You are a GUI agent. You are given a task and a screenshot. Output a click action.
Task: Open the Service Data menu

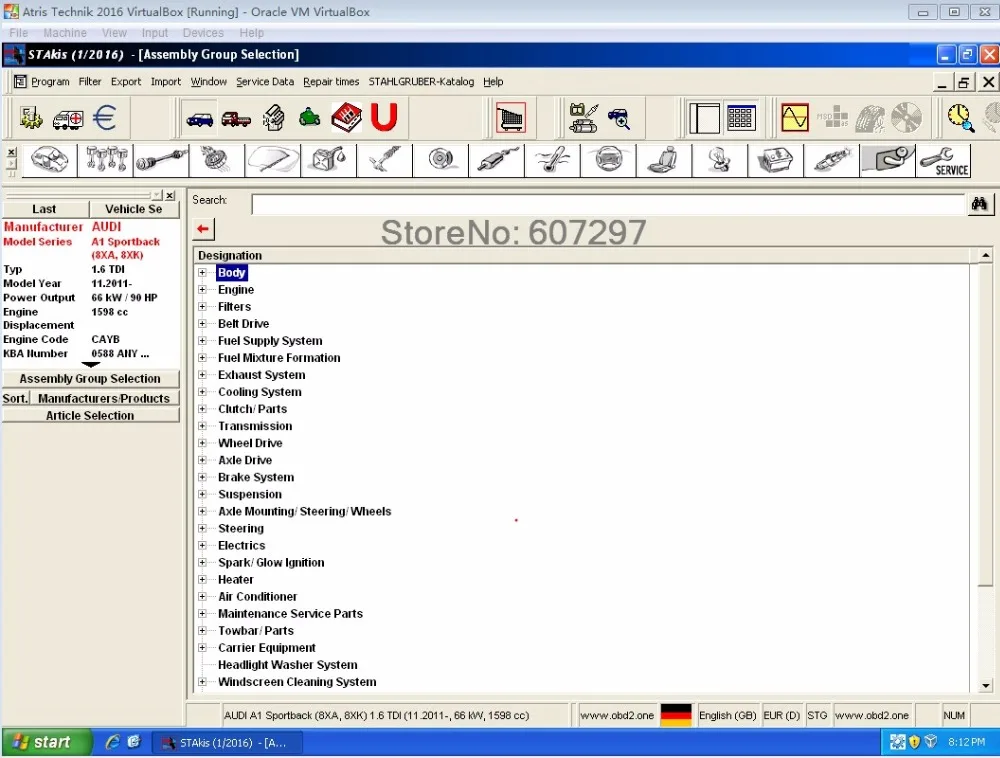[x=265, y=82]
